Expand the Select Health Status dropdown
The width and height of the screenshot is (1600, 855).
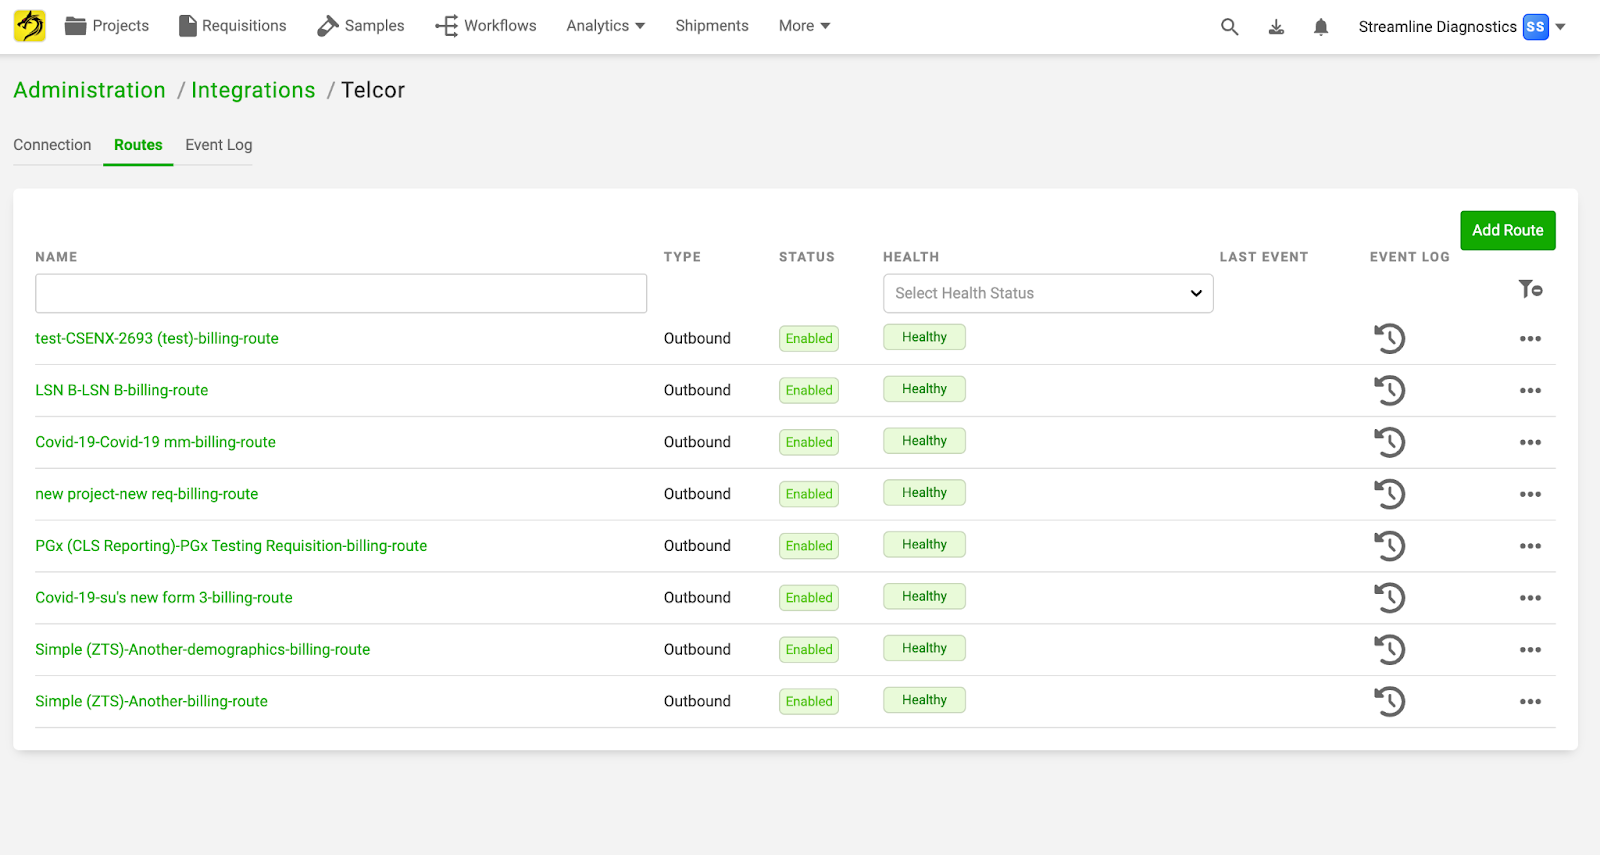click(x=1048, y=294)
